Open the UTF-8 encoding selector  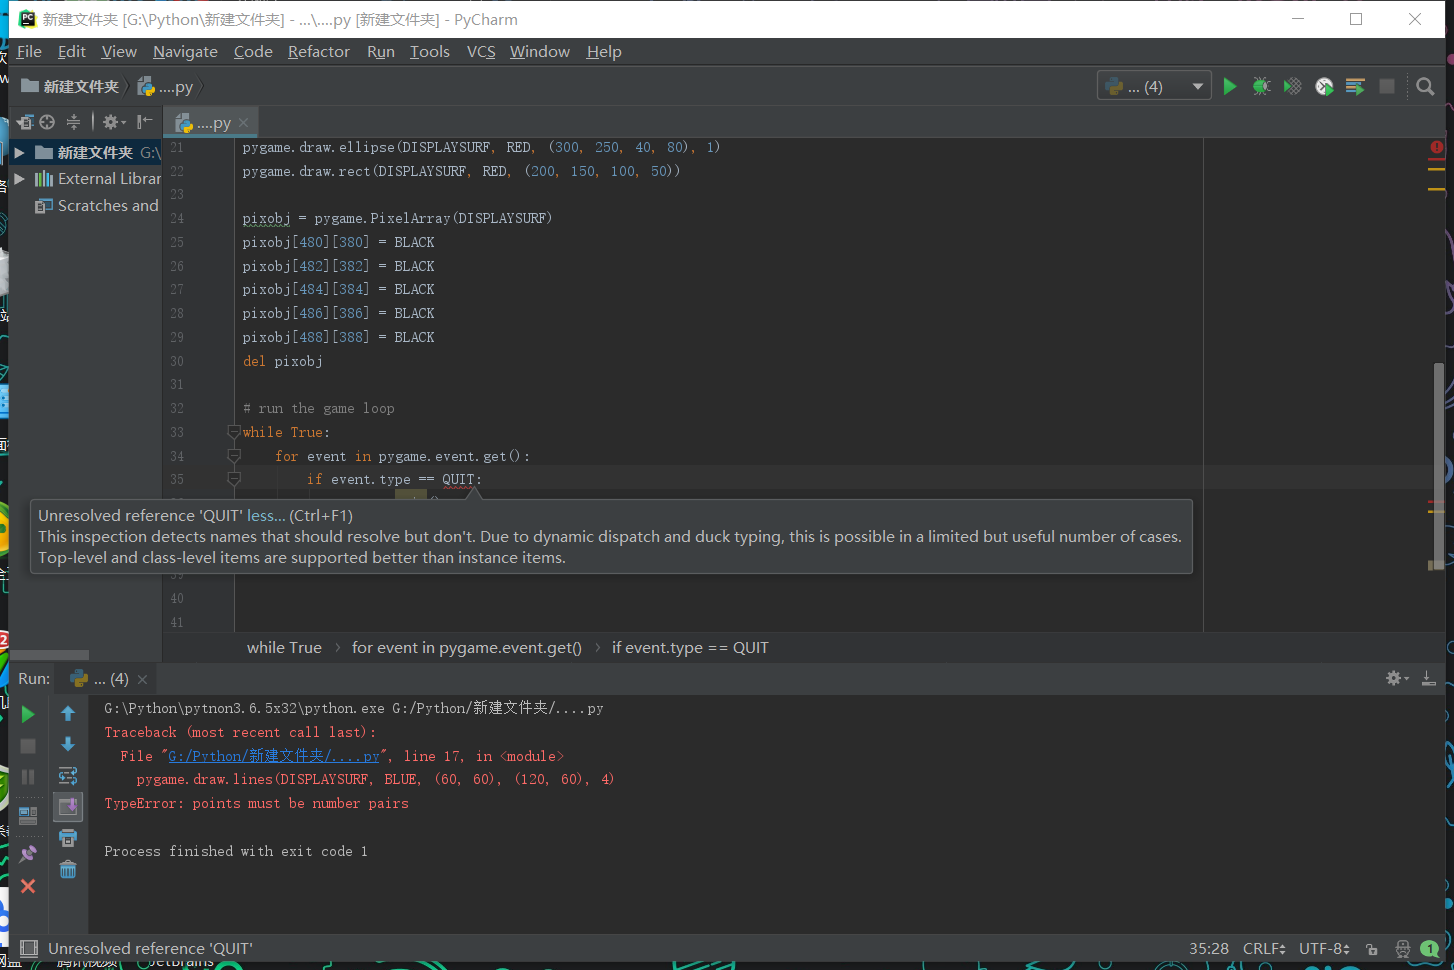coord(1324,948)
